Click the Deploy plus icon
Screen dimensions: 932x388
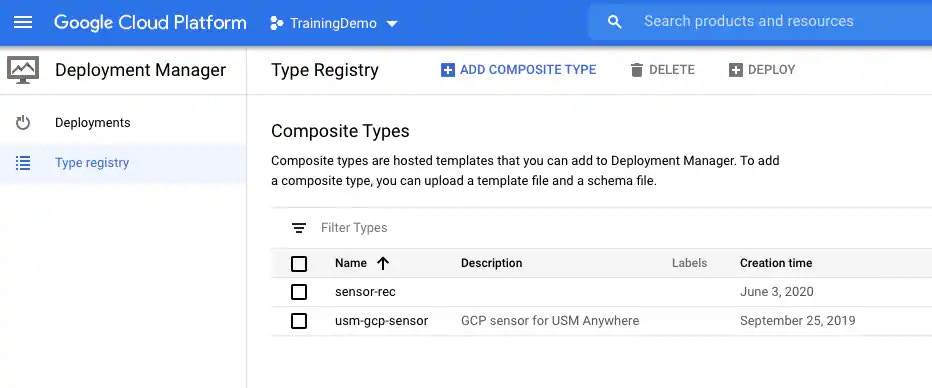tap(736, 70)
